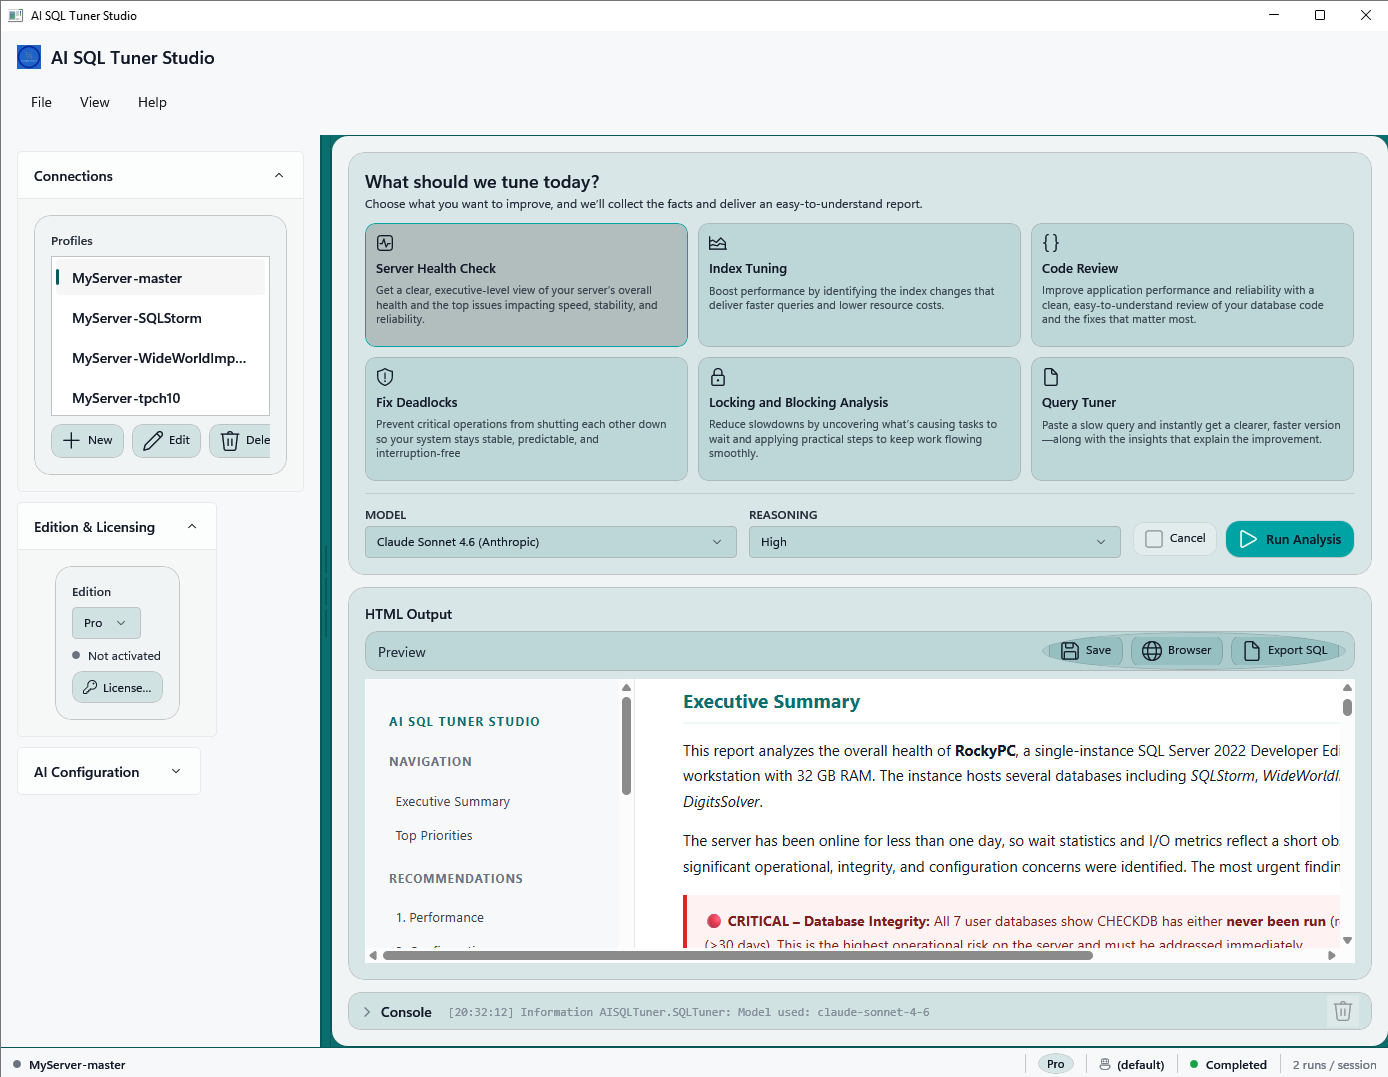Click the Locking and Blocking padlock icon

pyautogui.click(x=718, y=377)
